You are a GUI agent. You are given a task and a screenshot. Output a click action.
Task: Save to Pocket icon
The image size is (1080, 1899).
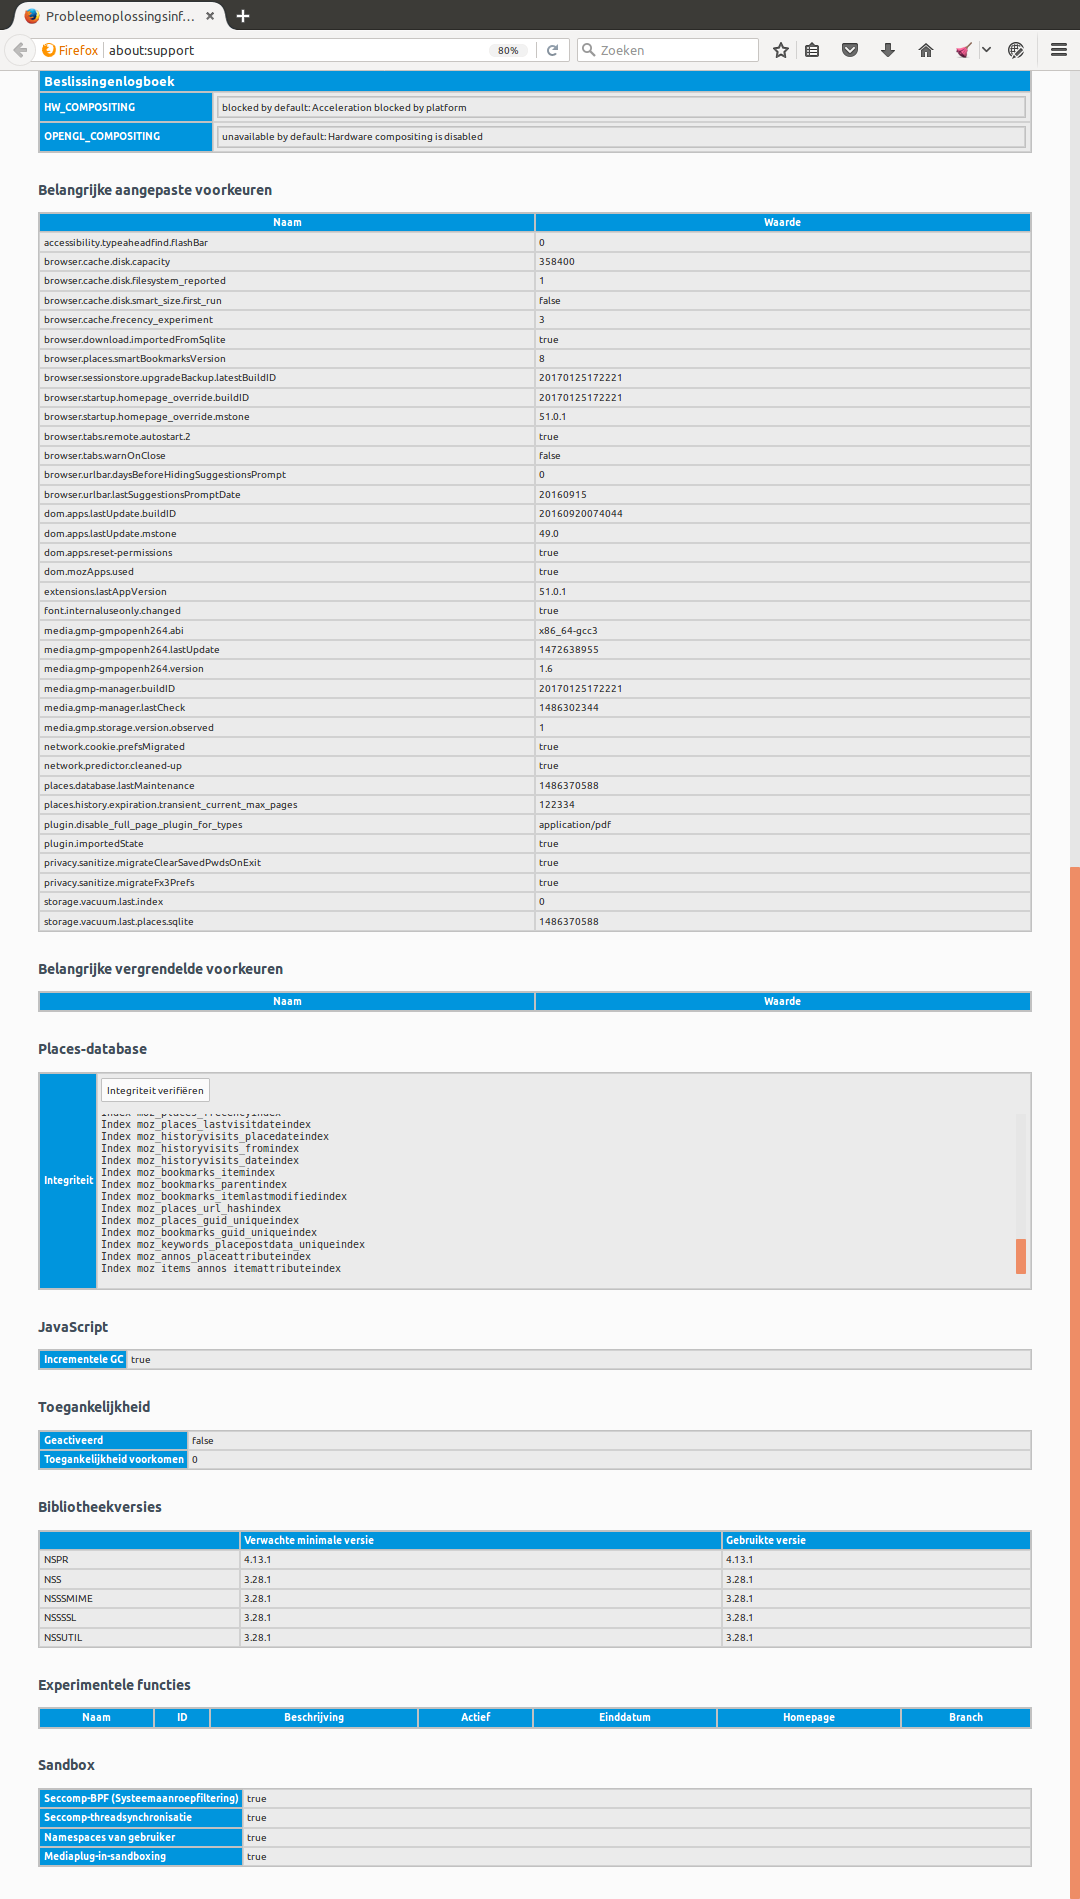tap(850, 50)
